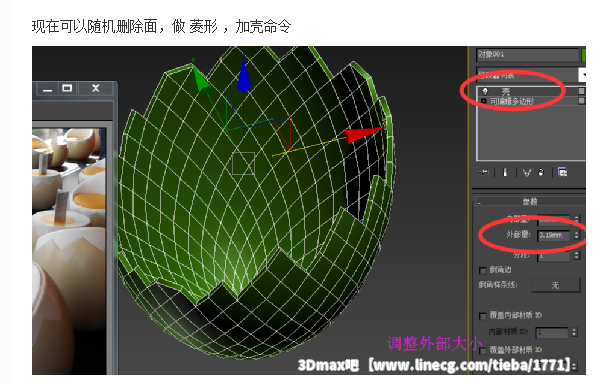
Task: Click the Remove Modifier icon under the stack
Action: [541, 172]
